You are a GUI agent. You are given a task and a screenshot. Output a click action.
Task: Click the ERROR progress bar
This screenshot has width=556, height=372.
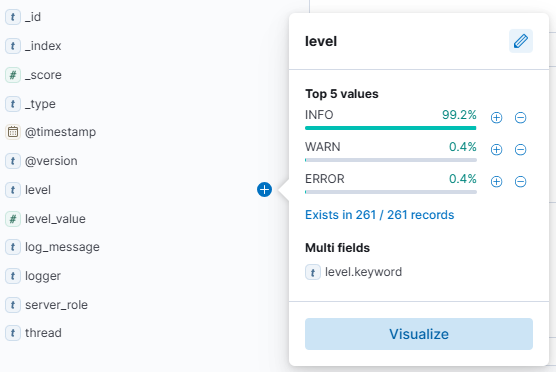(x=390, y=192)
